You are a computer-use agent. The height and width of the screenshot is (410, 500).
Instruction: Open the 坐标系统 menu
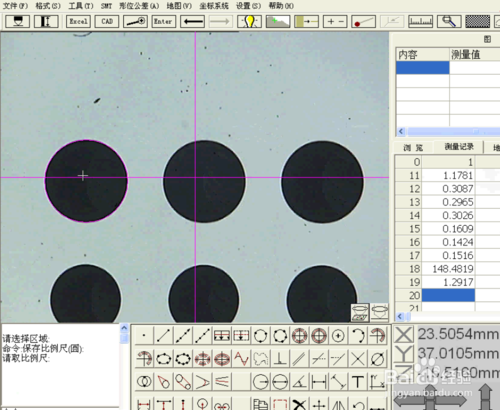tap(214, 6)
